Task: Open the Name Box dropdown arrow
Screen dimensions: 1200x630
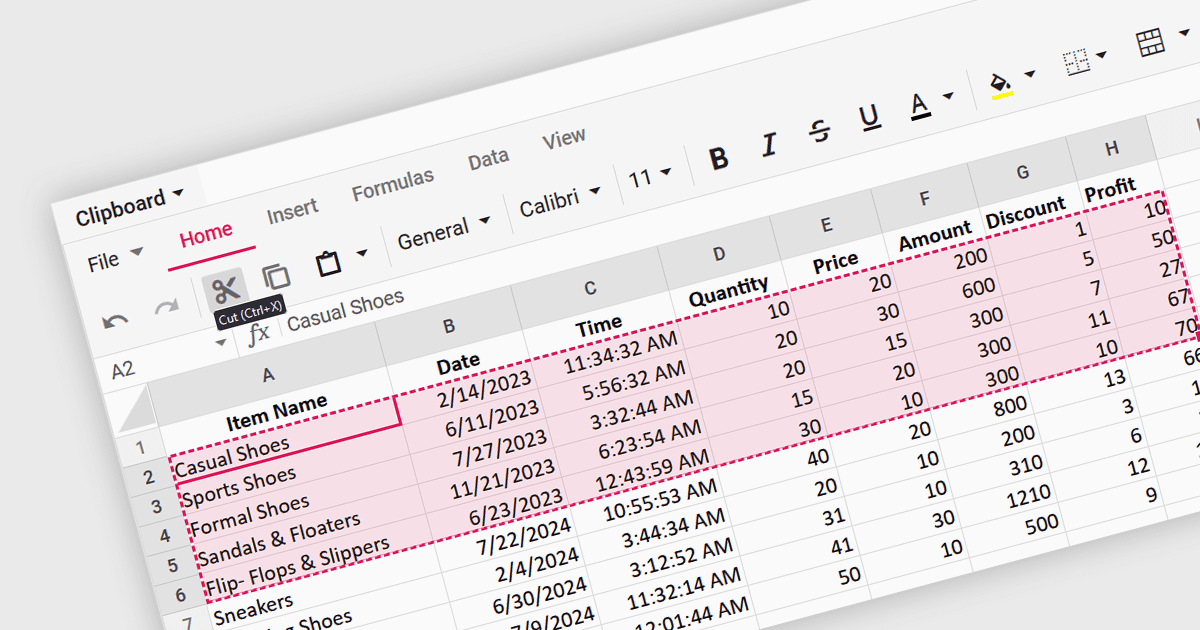Action: [x=221, y=344]
